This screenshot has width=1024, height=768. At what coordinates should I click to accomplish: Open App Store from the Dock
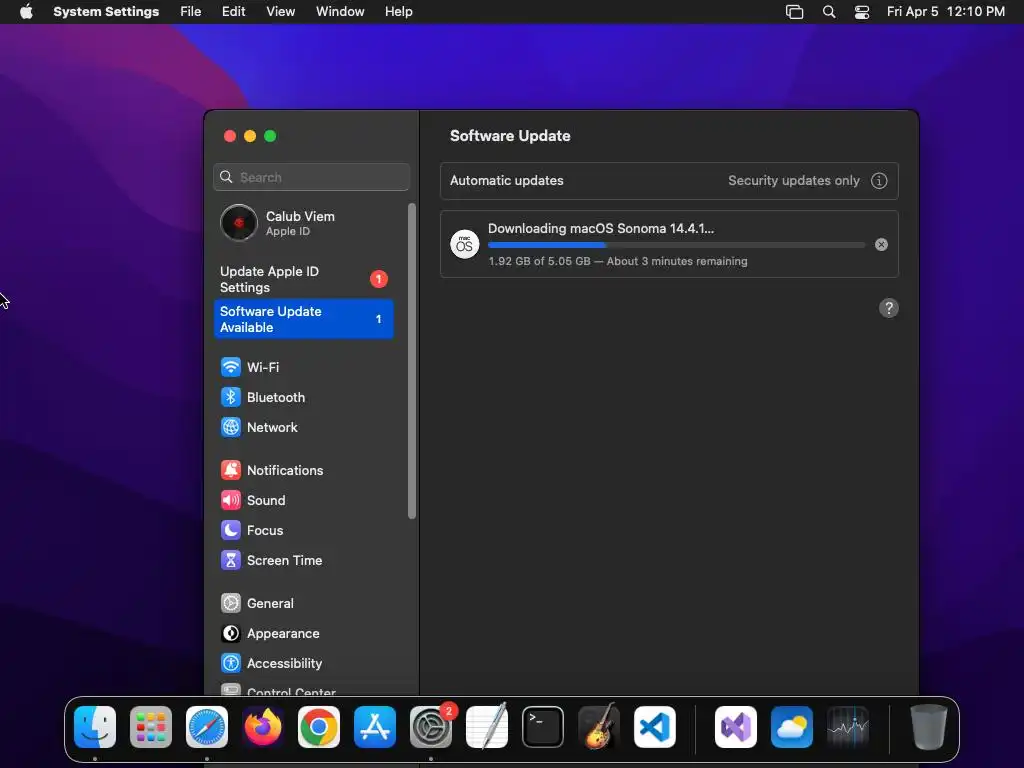click(375, 727)
